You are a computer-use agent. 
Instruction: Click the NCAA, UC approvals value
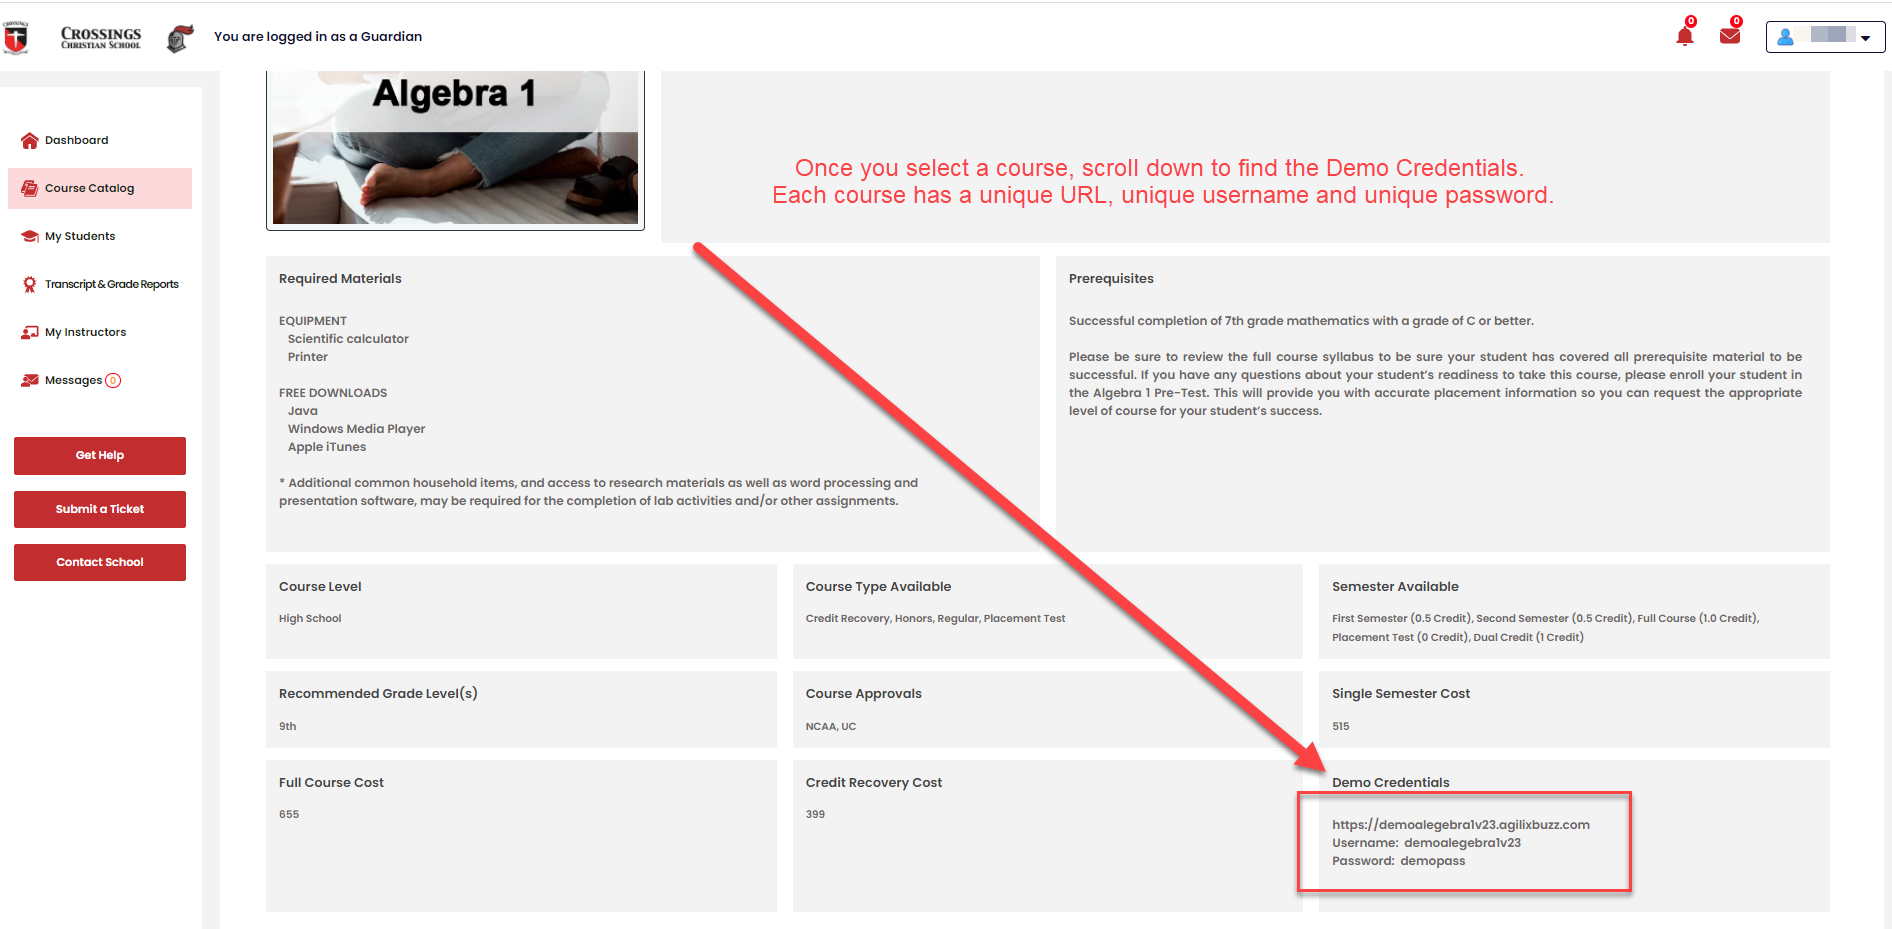pos(831,726)
